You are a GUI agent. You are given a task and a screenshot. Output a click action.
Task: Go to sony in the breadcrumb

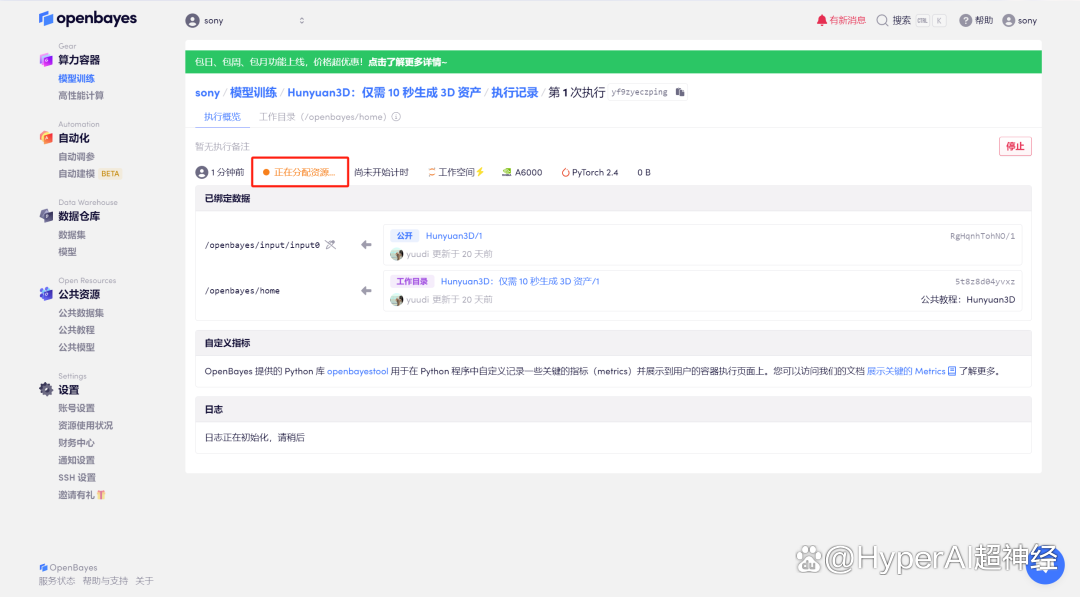[207, 92]
